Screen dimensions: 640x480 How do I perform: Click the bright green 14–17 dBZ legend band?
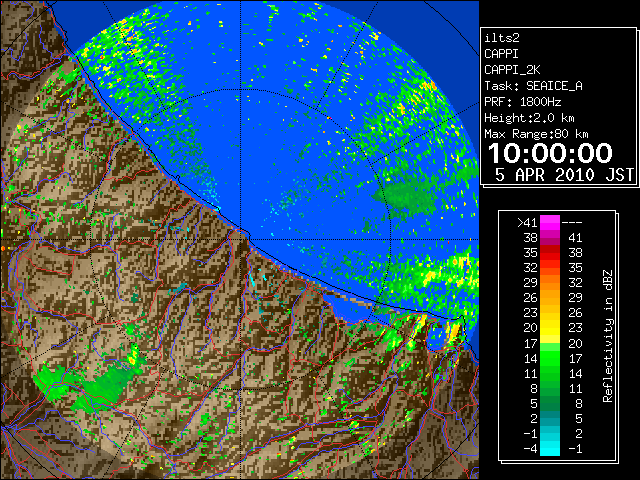[x=550, y=358]
